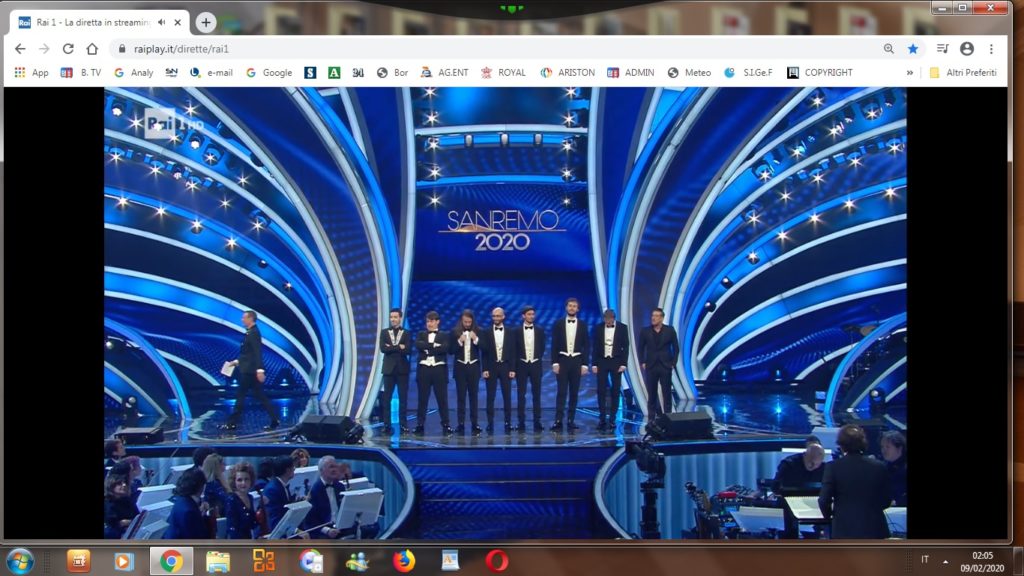Show hidden system tray icons

coord(946,561)
